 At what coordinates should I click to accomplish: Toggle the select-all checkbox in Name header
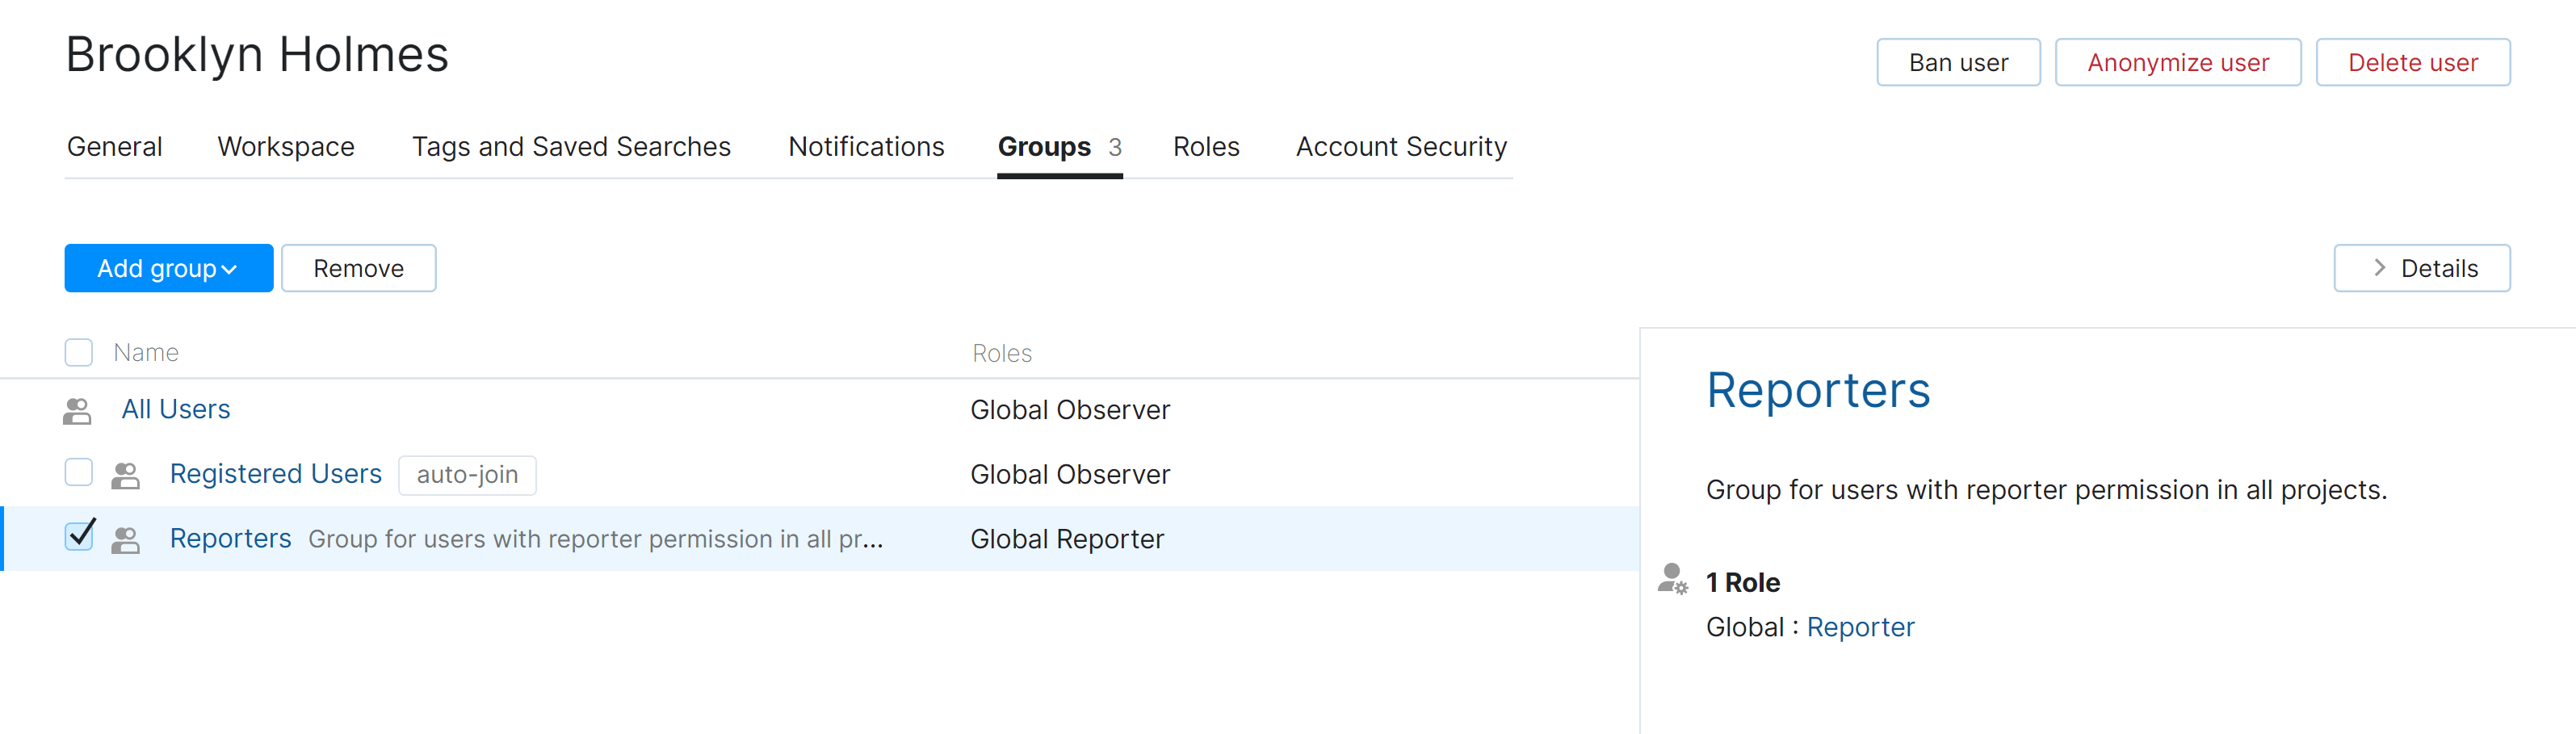(x=79, y=352)
